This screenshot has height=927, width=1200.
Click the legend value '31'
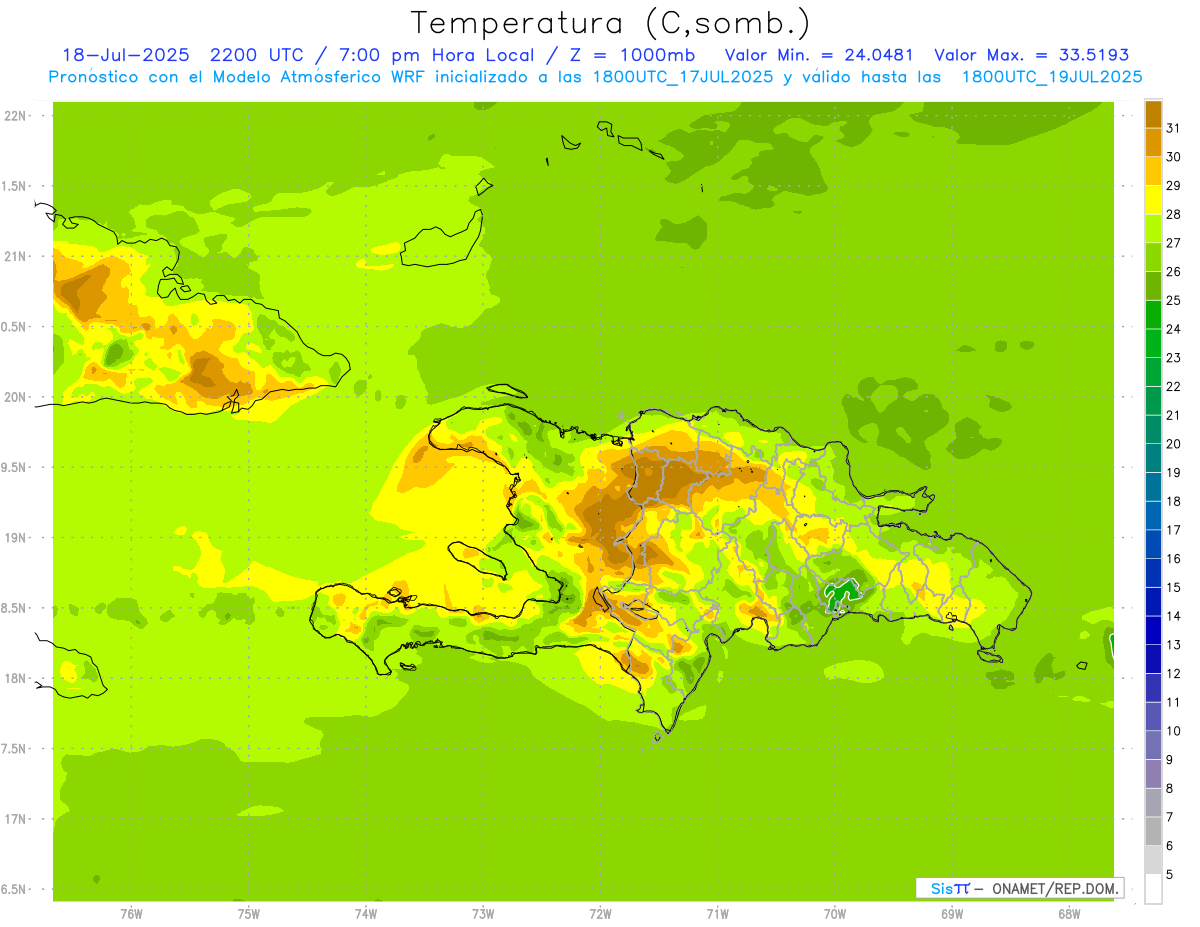(1173, 128)
